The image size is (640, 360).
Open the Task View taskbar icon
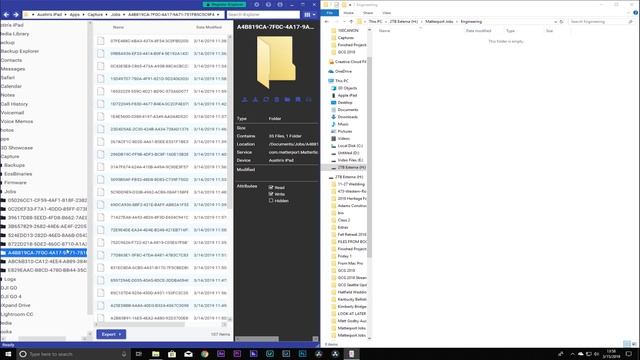coord(138,354)
